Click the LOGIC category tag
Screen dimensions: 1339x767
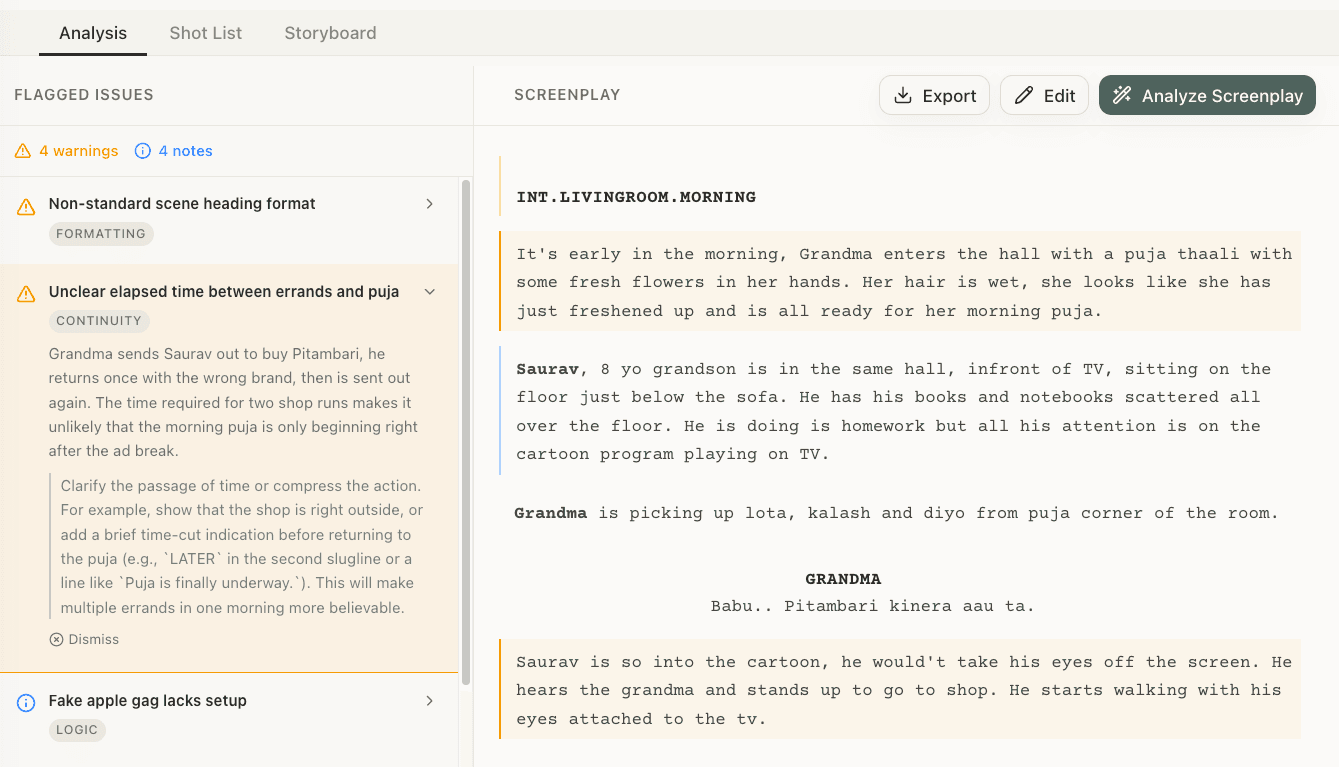pos(77,730)
